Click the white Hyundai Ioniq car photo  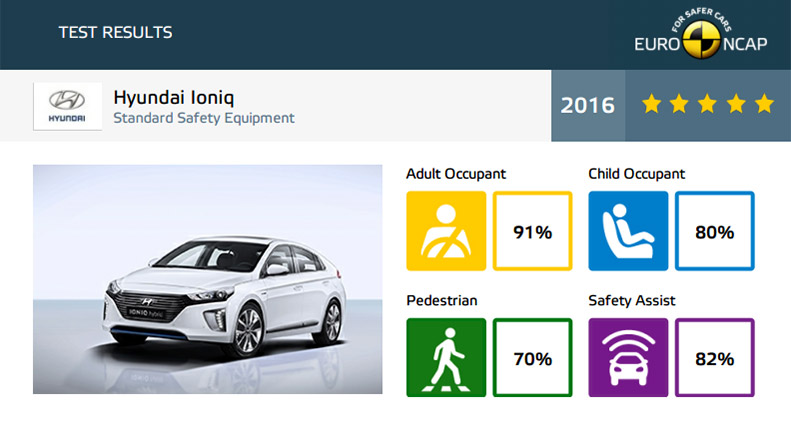207,279
